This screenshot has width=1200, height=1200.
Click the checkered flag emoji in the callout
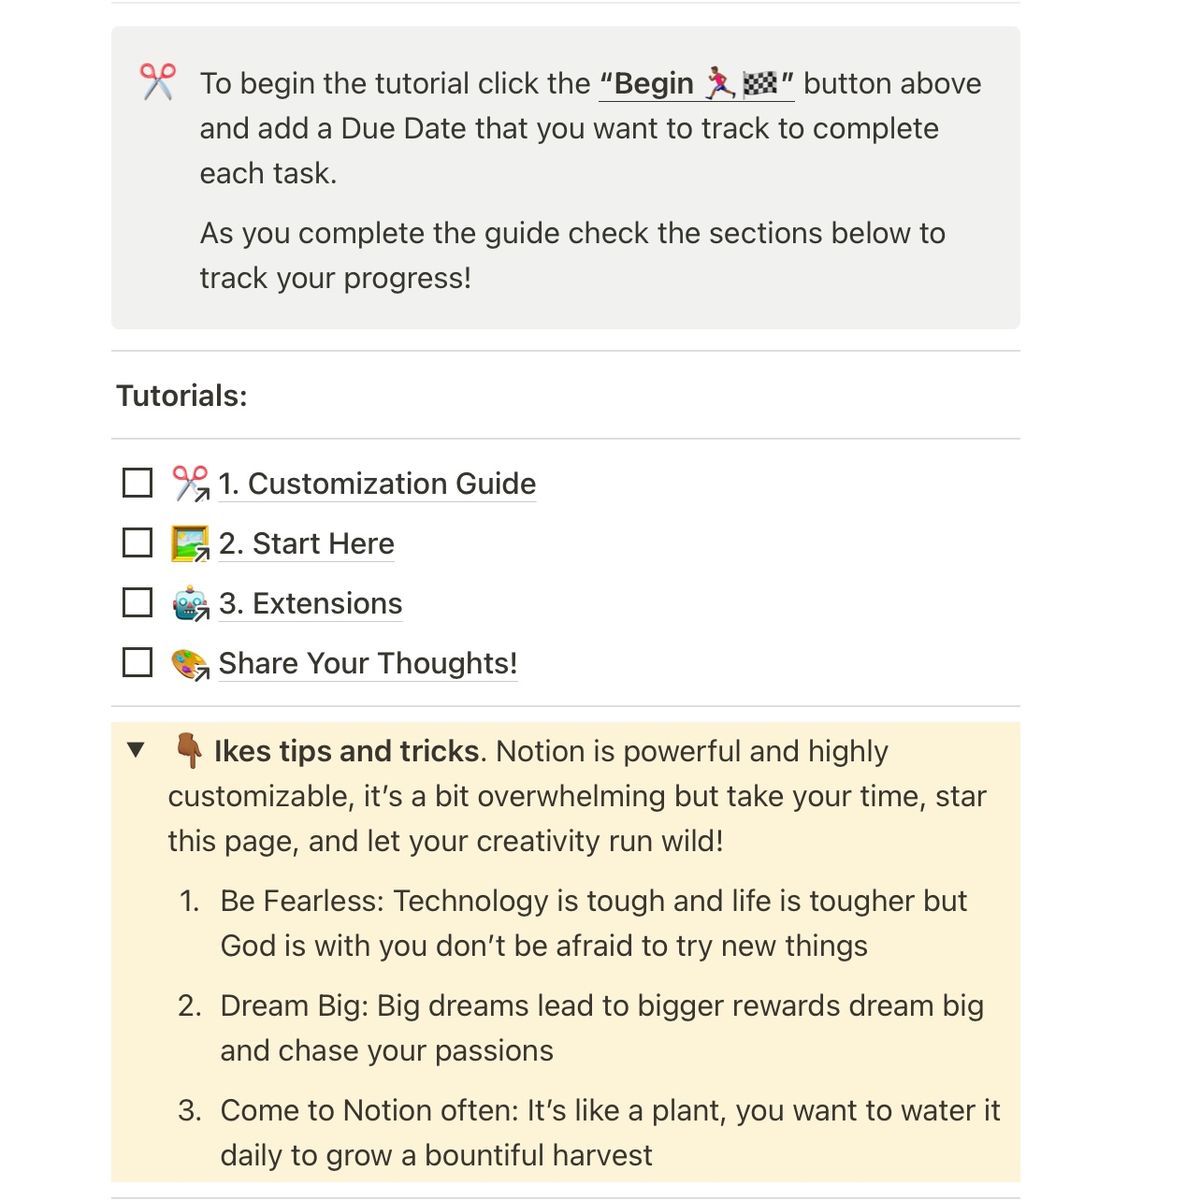click(x=760, y=83)
